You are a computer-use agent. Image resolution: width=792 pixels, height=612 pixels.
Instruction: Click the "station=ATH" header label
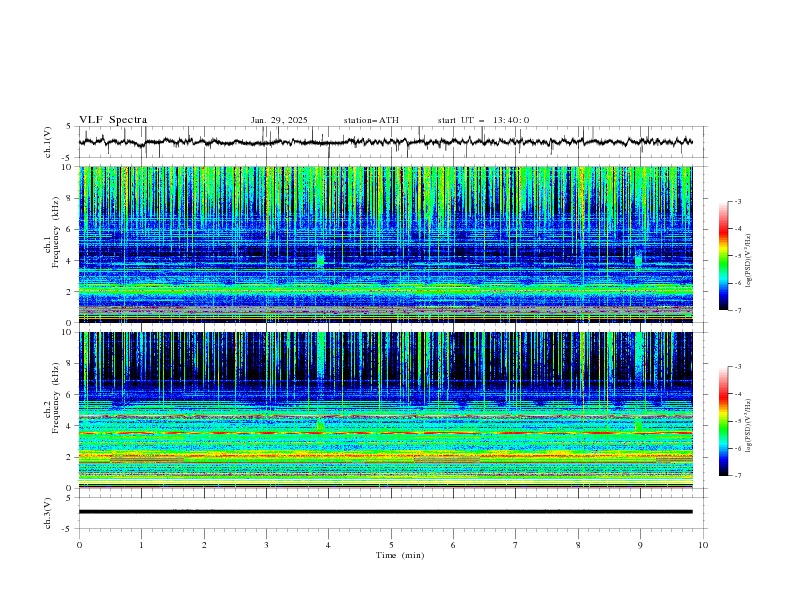coord(371,120)
